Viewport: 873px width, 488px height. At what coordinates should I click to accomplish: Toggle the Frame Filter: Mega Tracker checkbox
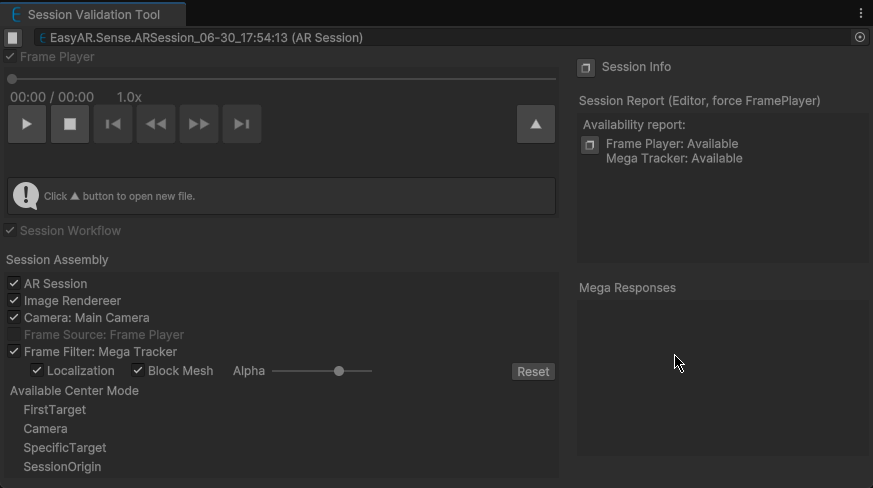pyautogui.click(x=14, y=352)
